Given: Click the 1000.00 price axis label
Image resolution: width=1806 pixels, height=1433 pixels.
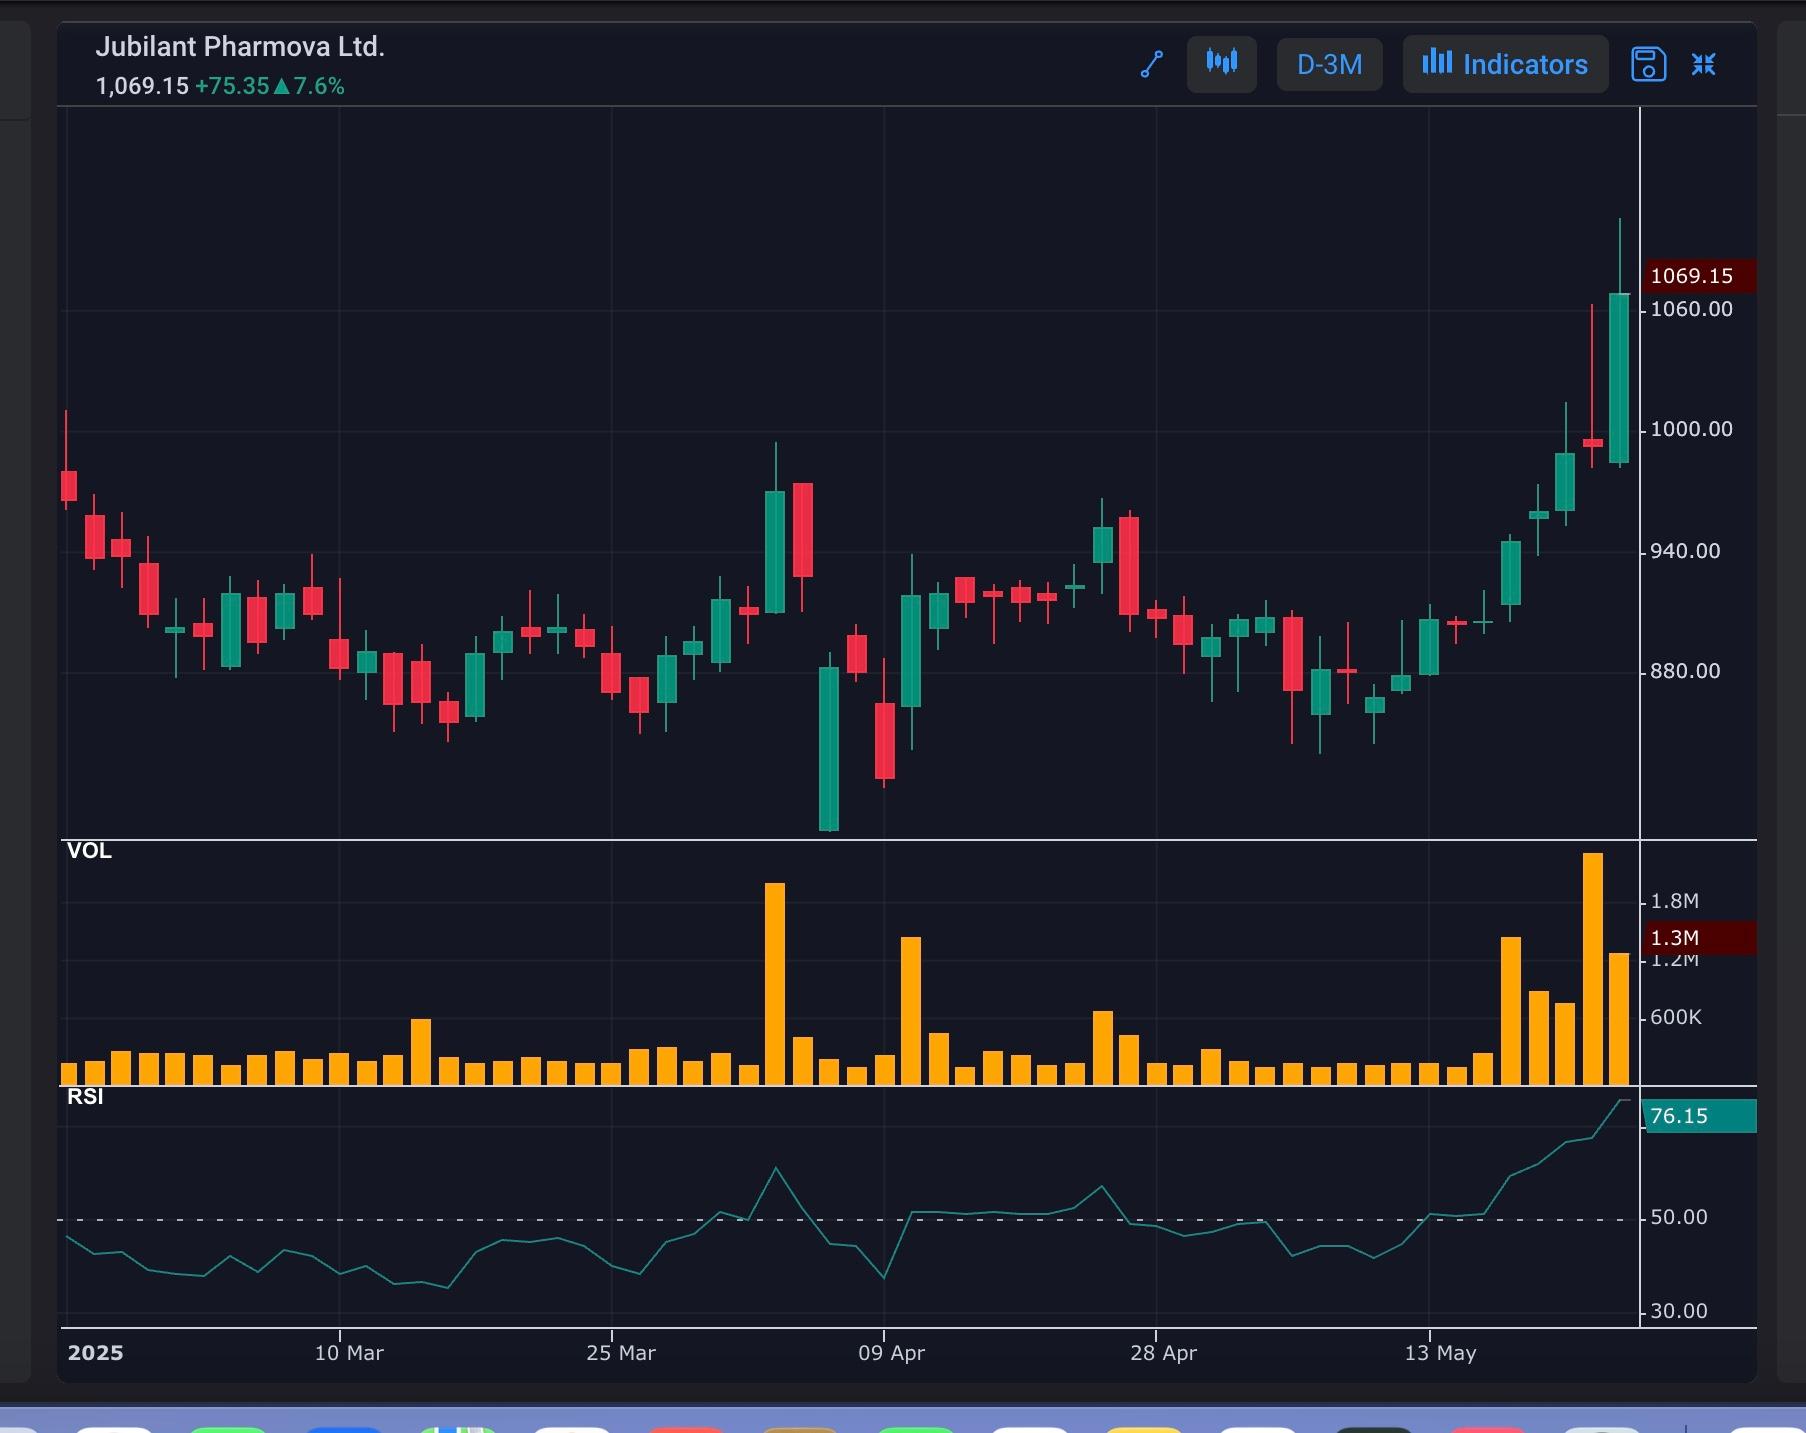Looking at the screenshot, I should (x=1691, y=429).
